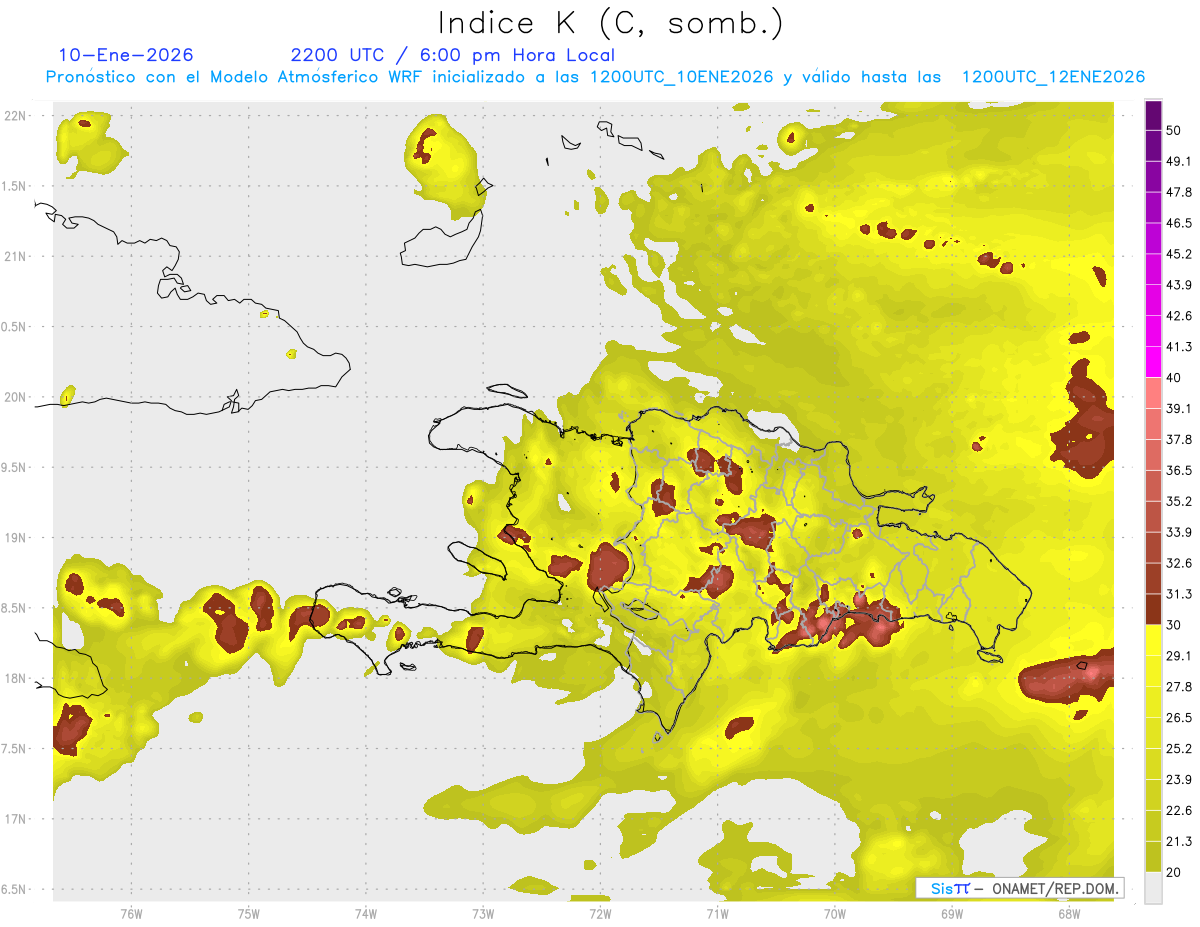Click the '22.6' color bar value
The height and width of the screenshot is (927, 1200).
[x=1179, y=810]
